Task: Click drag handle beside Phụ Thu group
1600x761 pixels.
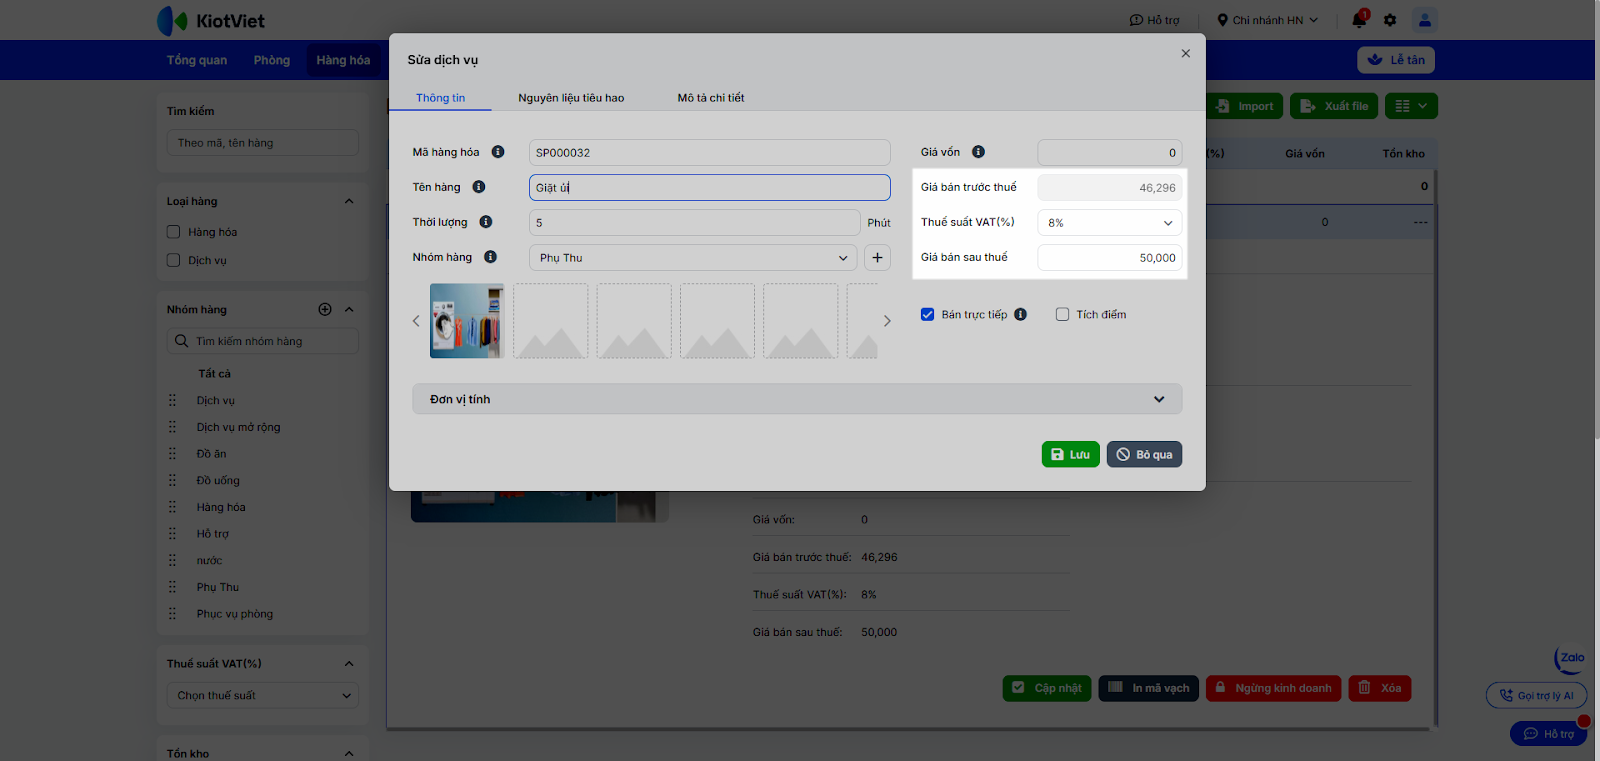Action: 172,587
